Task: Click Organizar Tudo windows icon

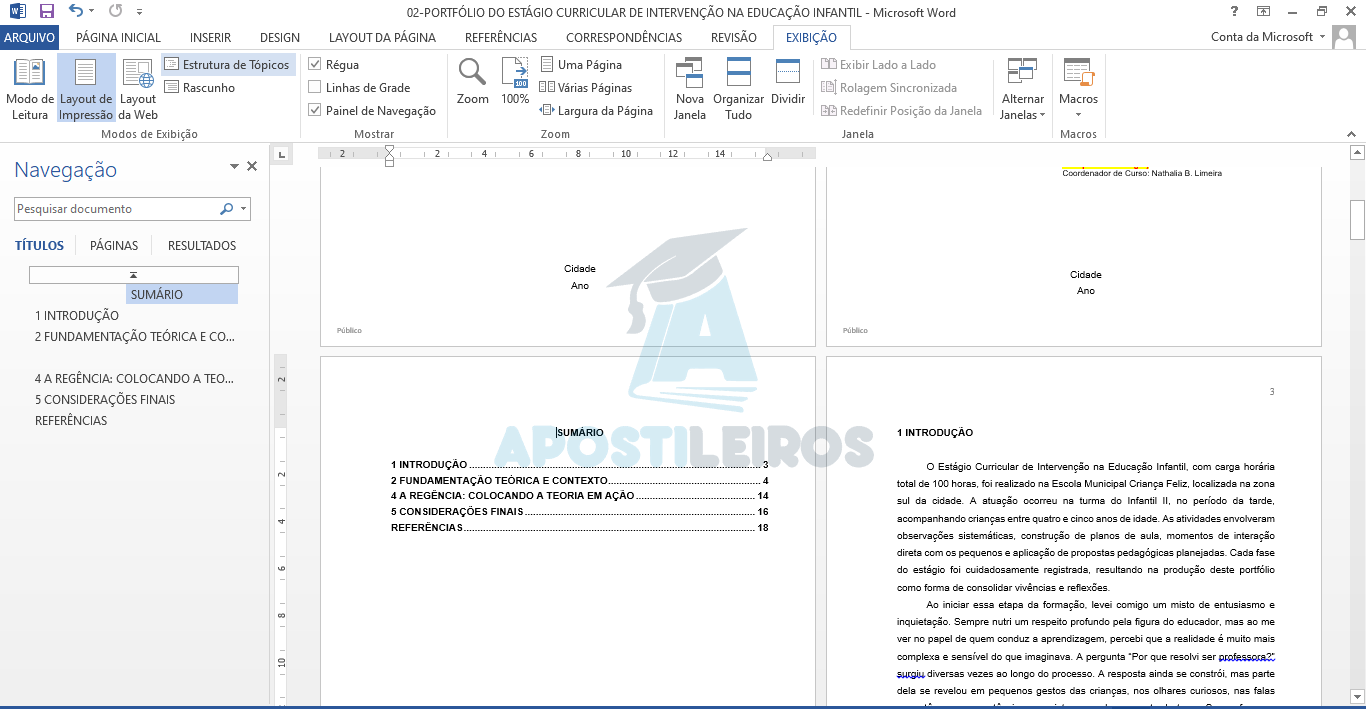Action: pyautogui.click(x=738, y=88)
